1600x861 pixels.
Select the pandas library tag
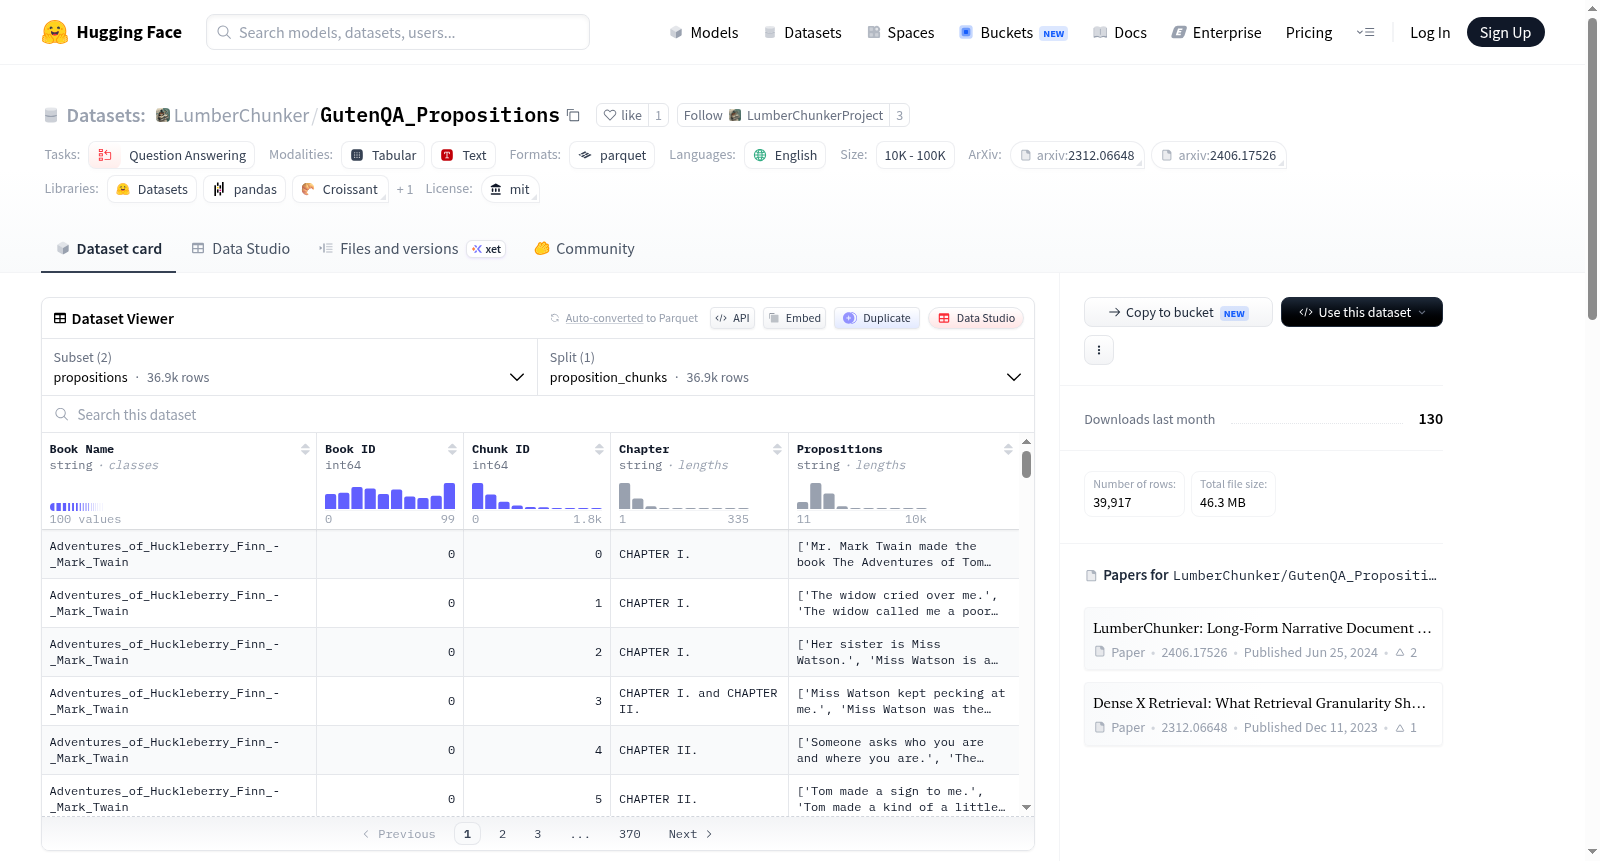245,189
